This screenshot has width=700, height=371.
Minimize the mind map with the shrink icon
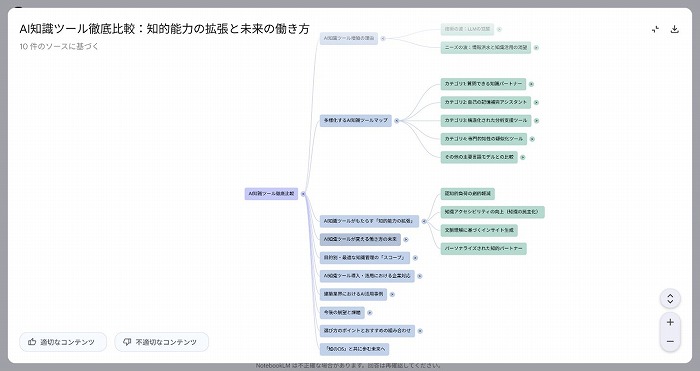pos(655,29)
